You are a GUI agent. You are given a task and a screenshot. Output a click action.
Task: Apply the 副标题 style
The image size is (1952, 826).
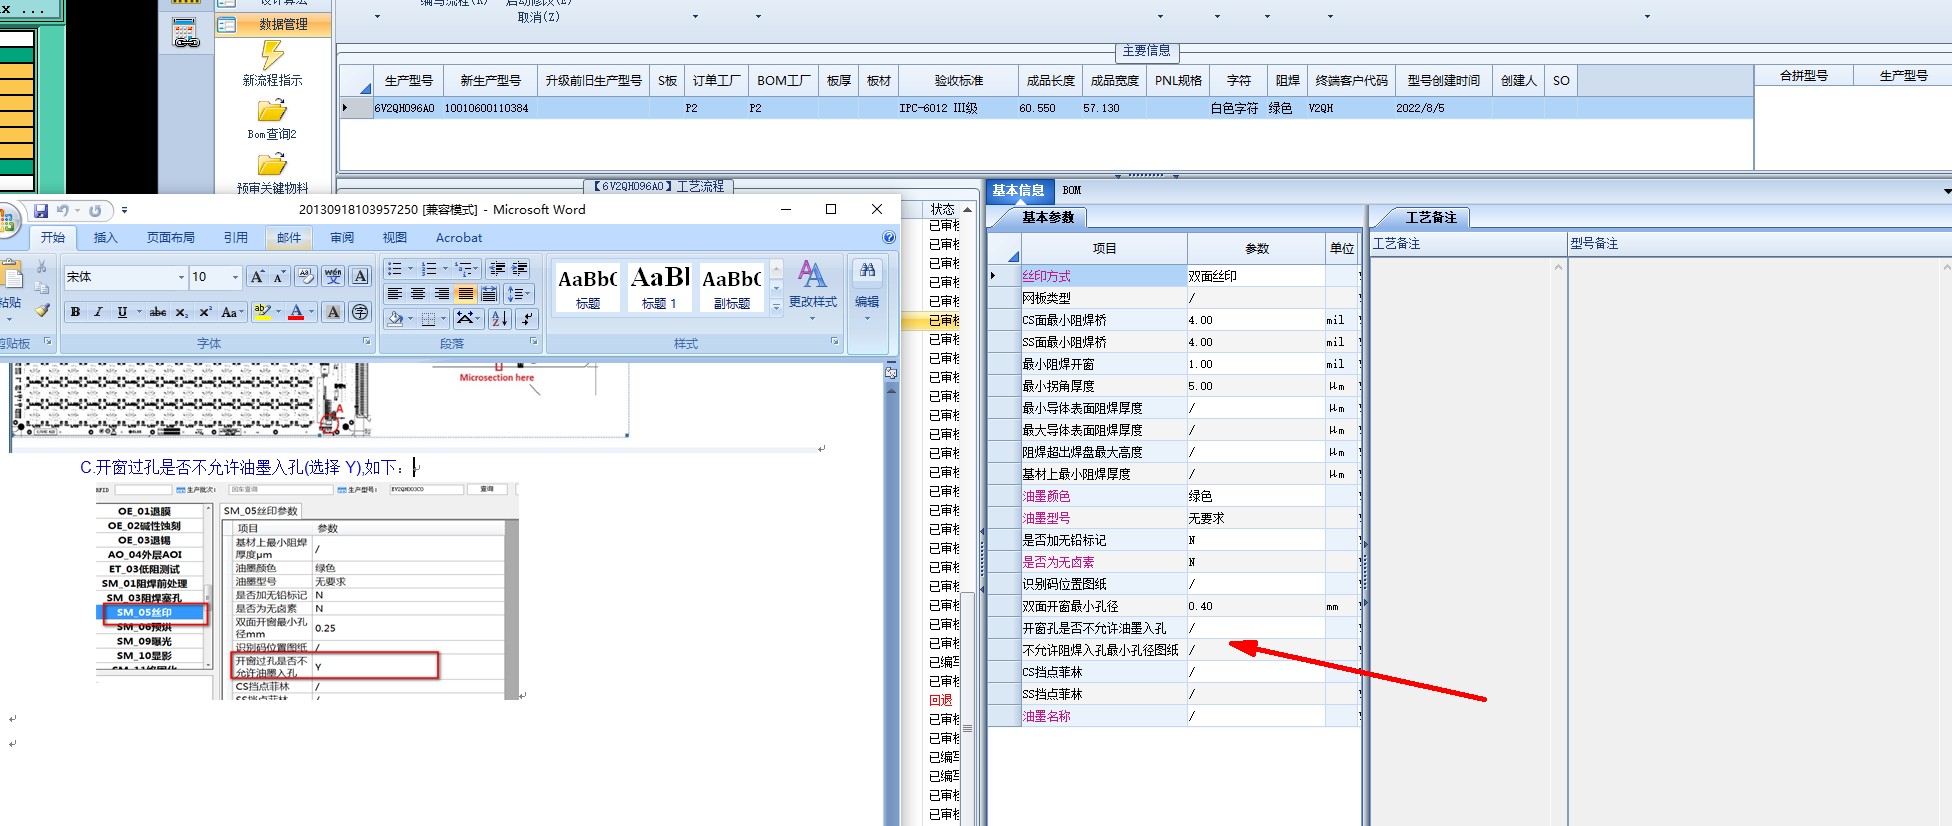click(731, 285)
